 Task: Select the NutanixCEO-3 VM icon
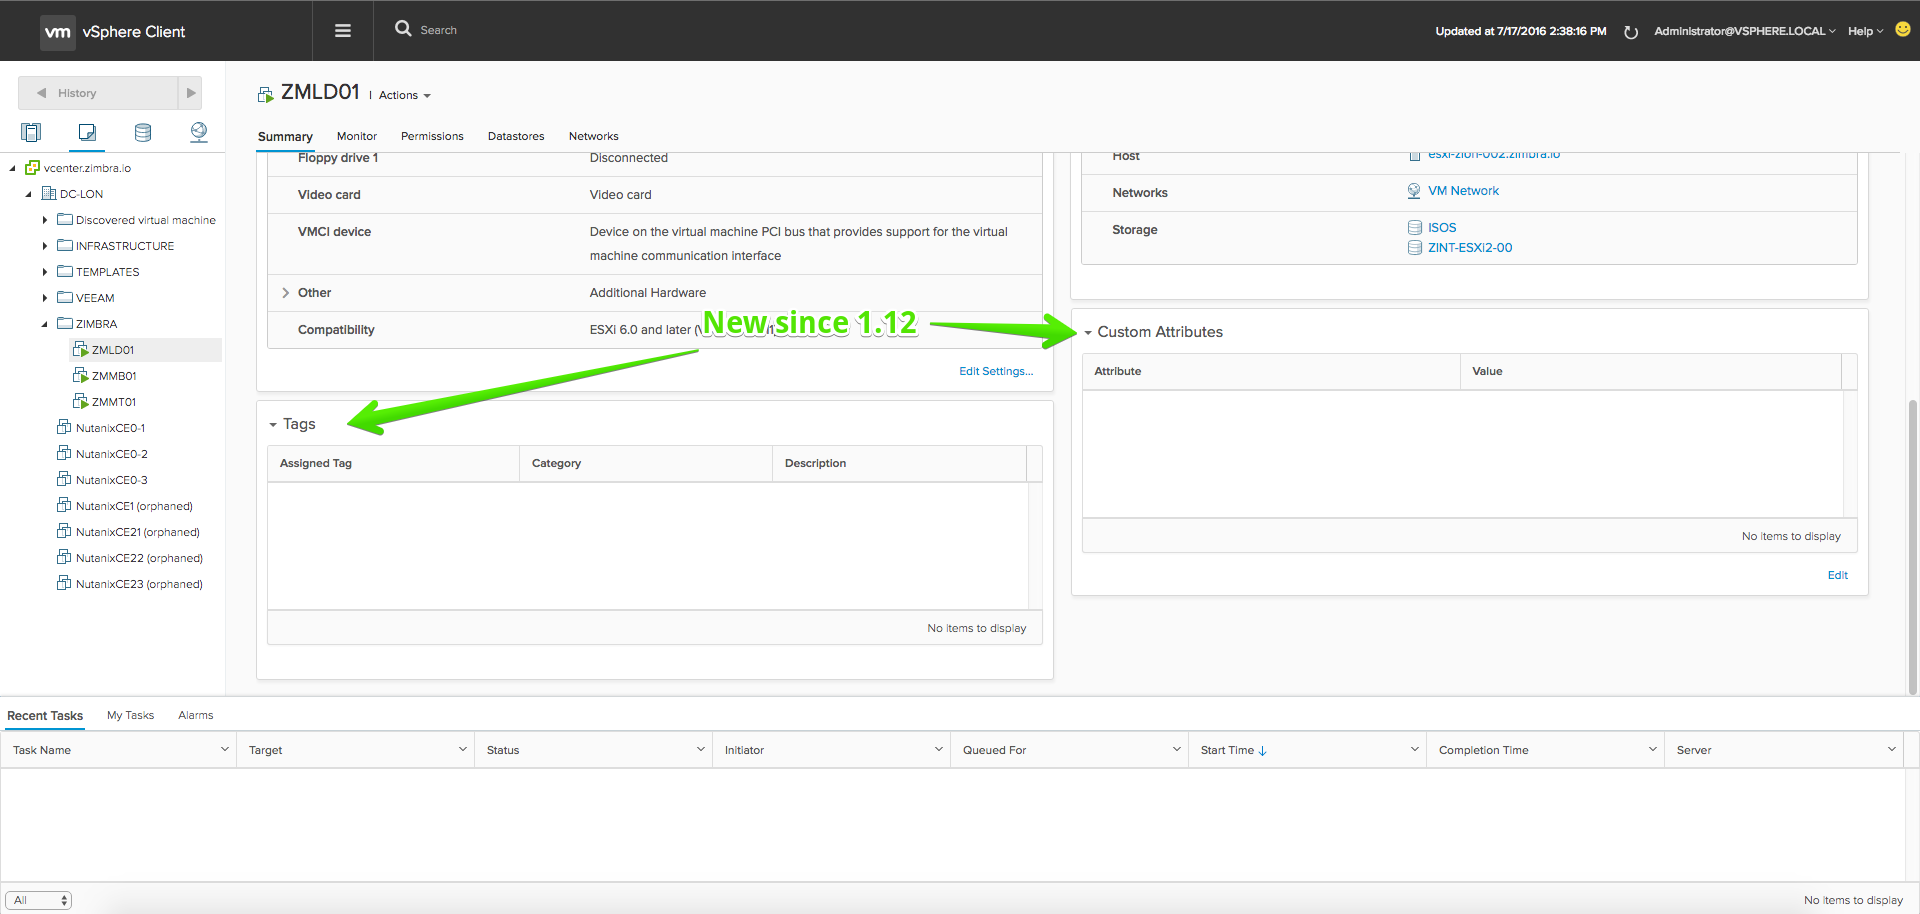click(x=65, y=479)
